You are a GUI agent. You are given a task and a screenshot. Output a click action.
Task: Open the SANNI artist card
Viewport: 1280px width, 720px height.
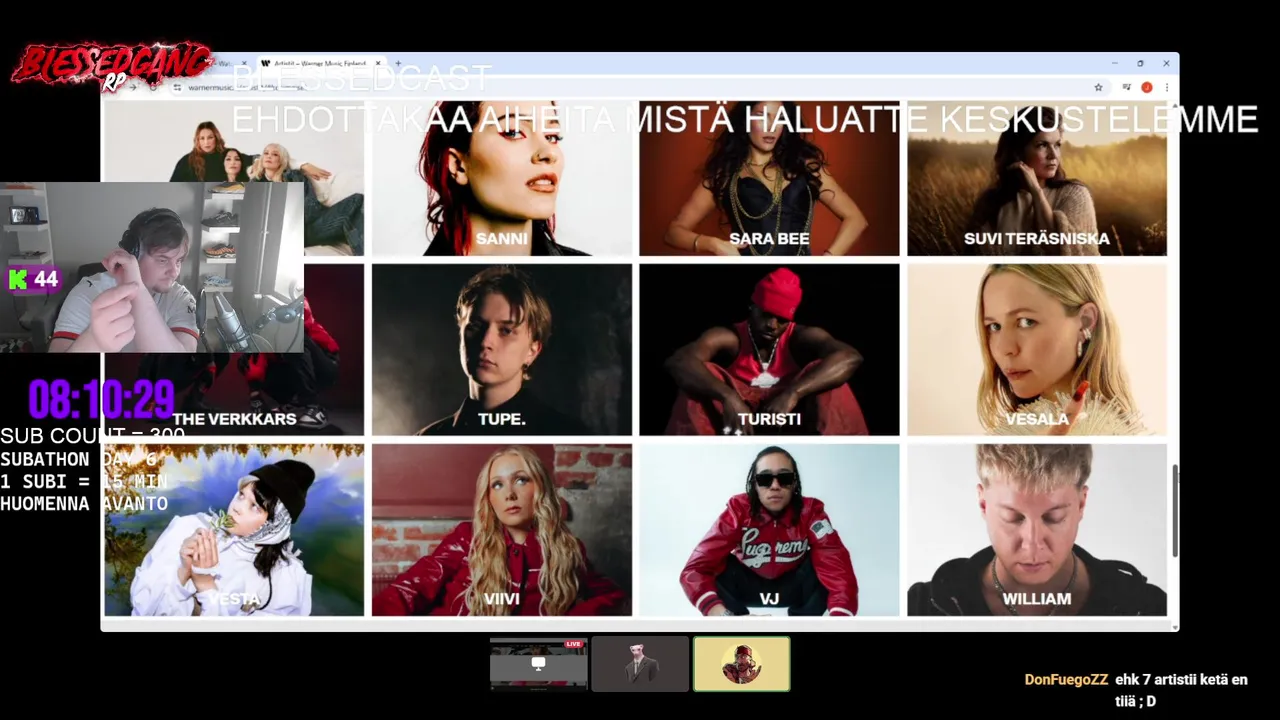502,178
